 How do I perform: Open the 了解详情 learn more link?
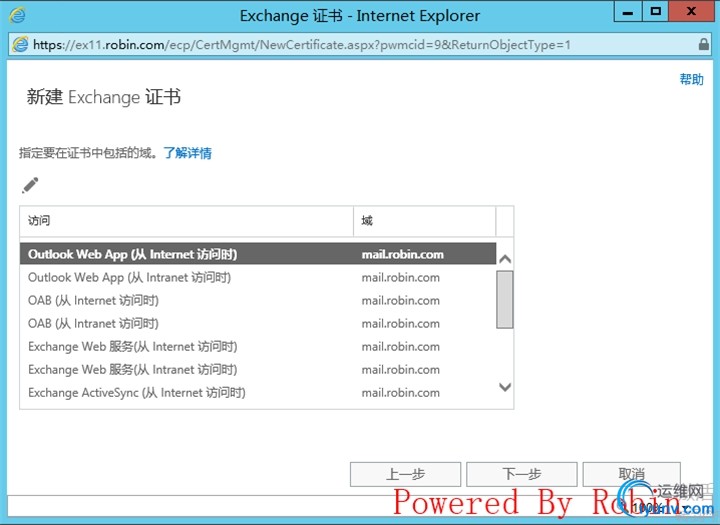(x=187, y=152)
